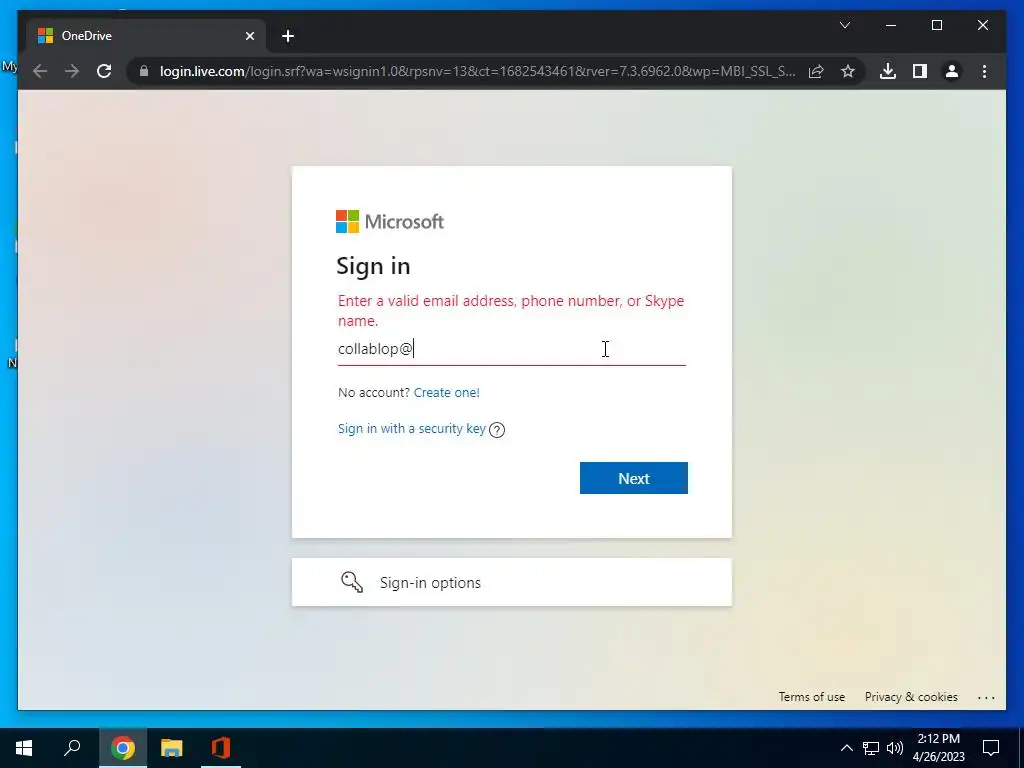Close the Chrome window

(982, 25)
